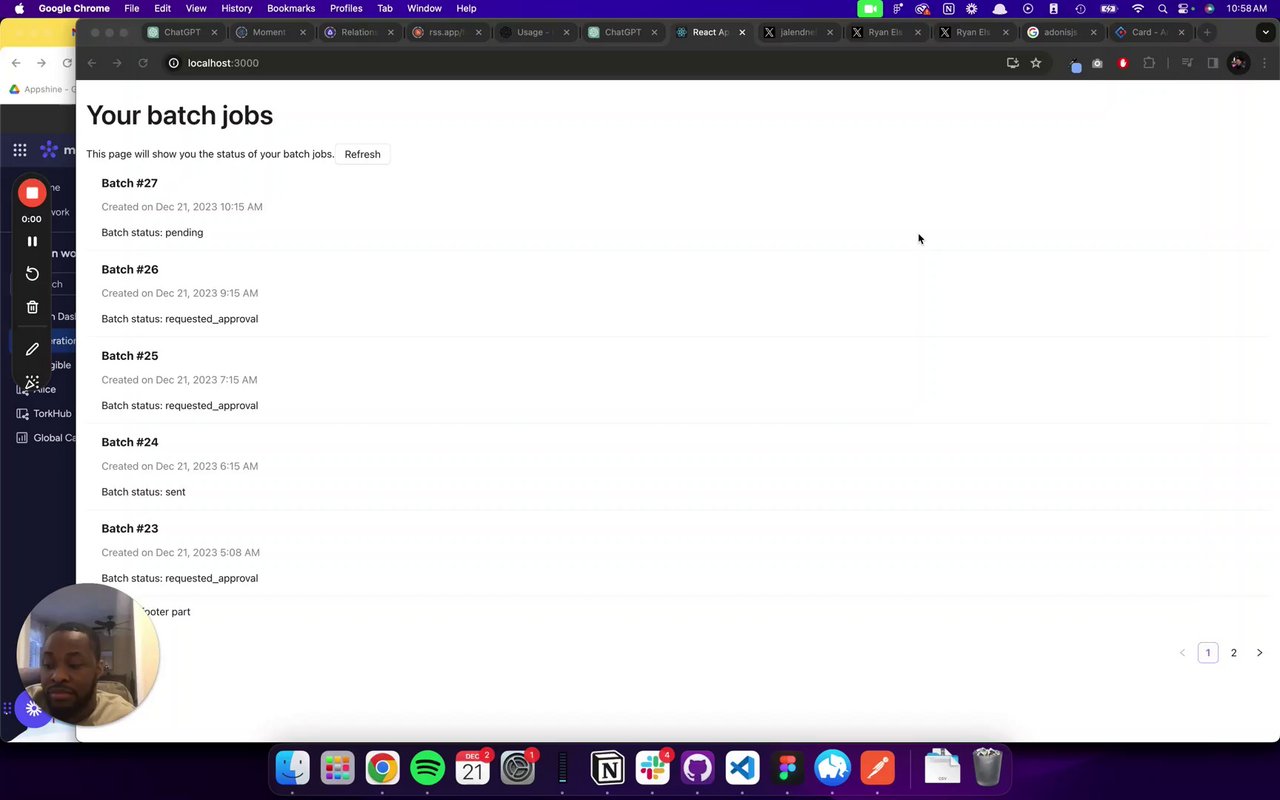Viewport: 1280px width, 800px height.
Task: Click the Refresh button
Action: coord(362,154)
